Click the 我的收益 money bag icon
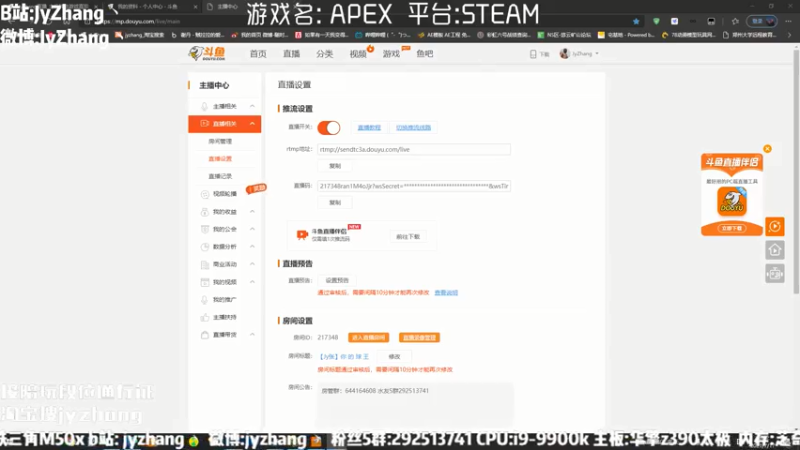 pyautogui.click(x=205, y=212)
